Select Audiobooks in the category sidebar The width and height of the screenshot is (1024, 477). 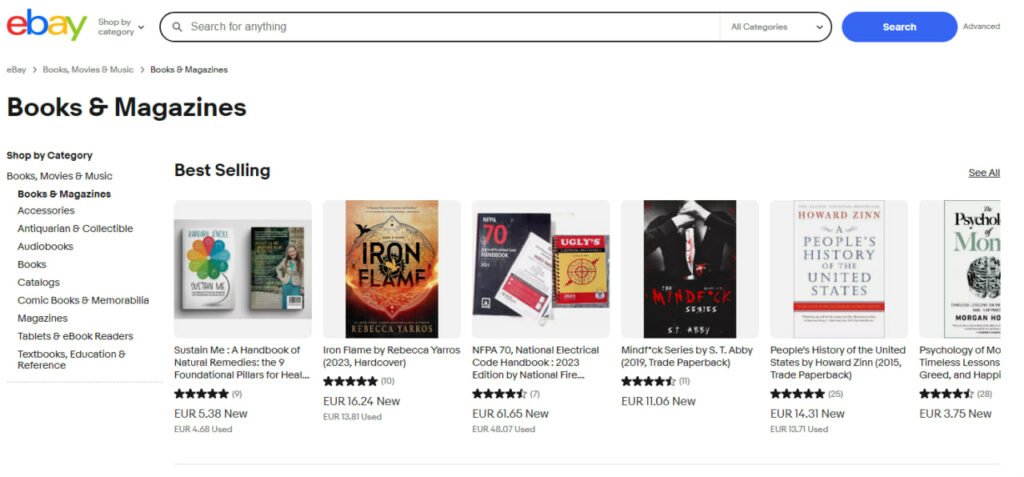tap(45, 246)
